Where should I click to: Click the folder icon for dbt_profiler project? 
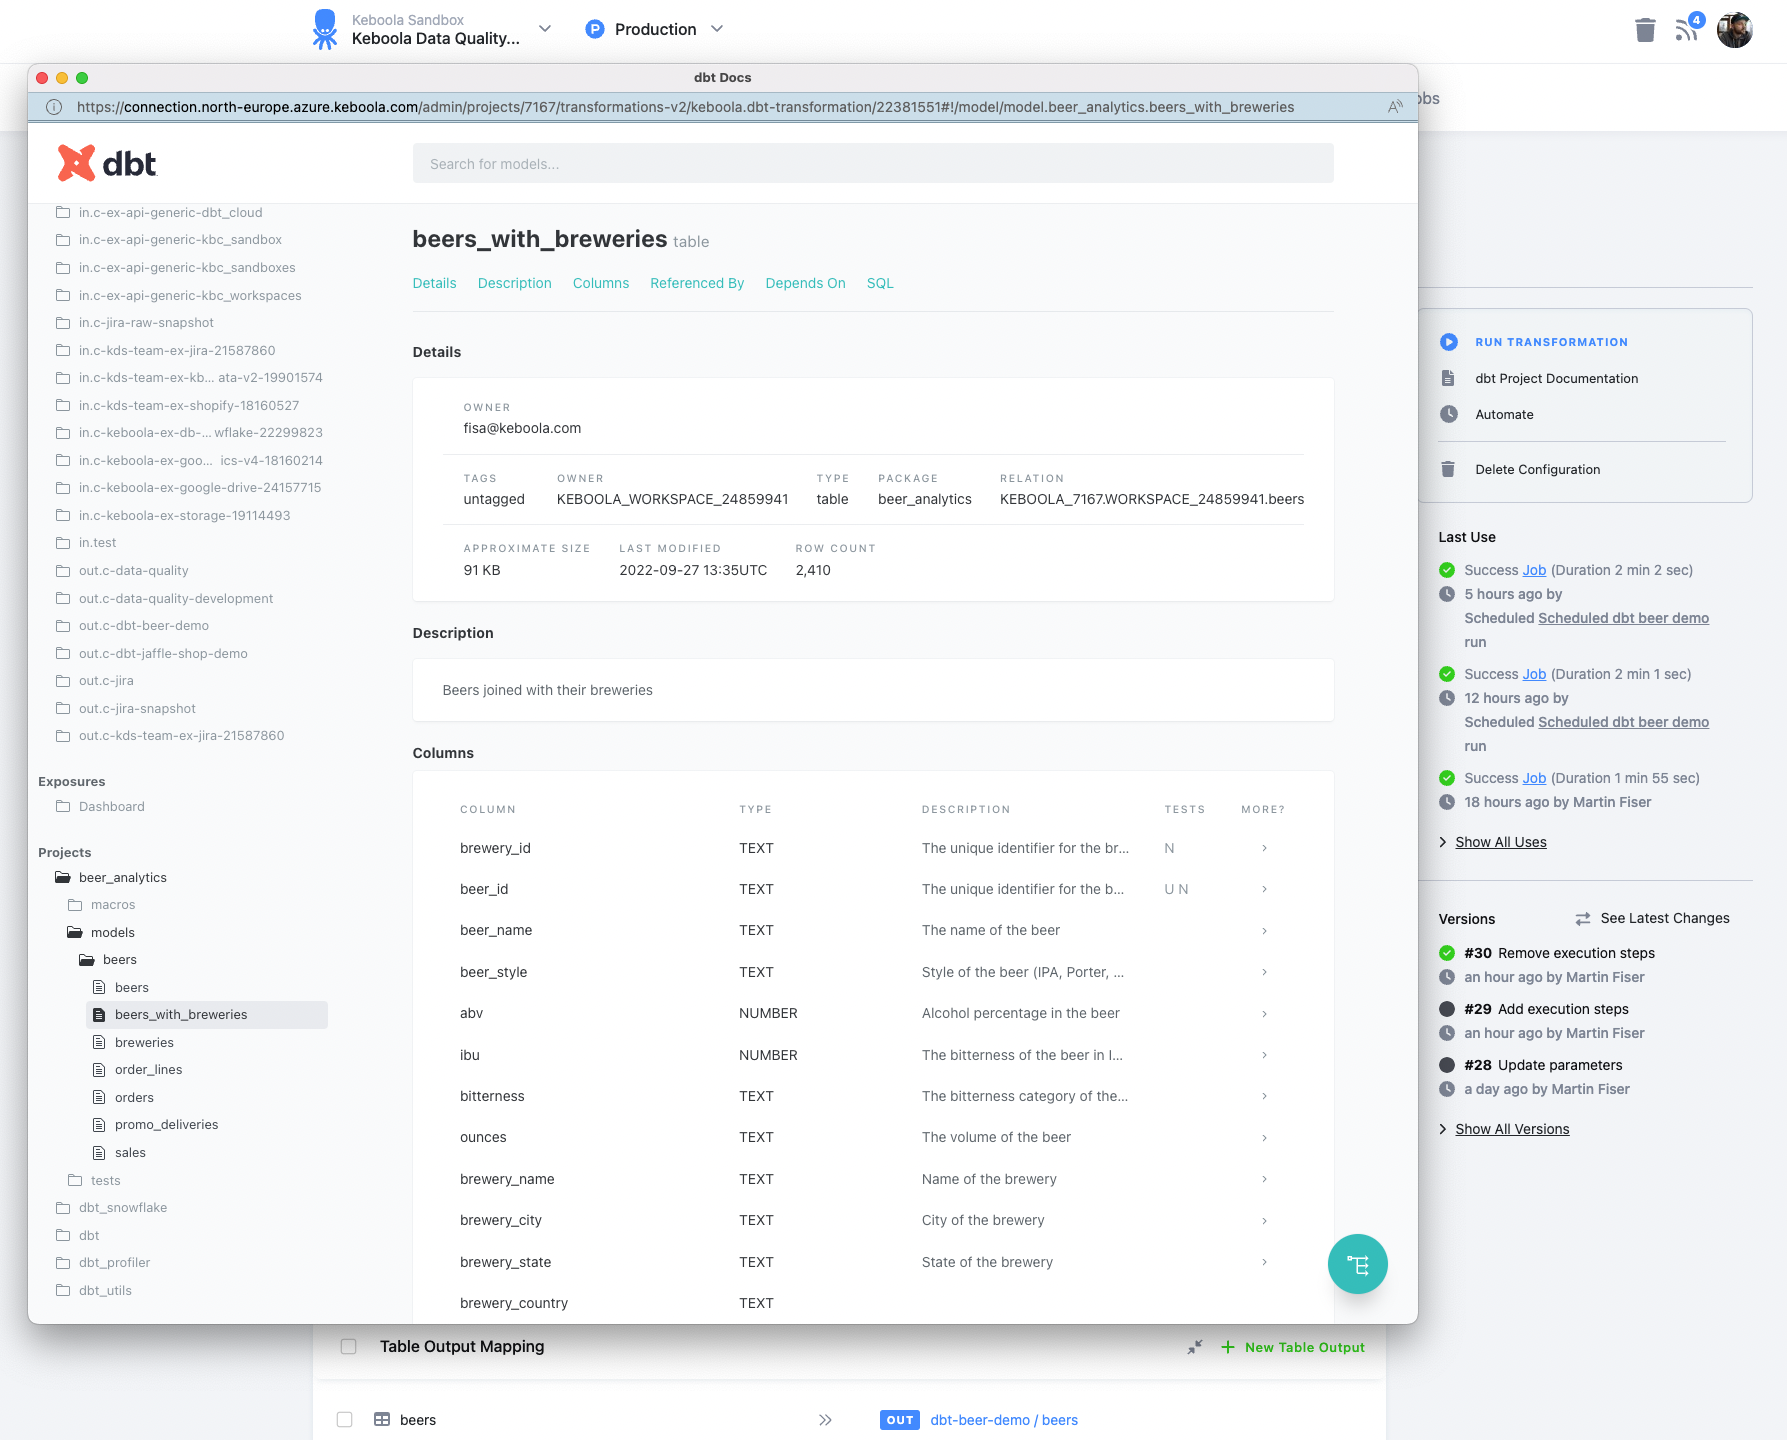(x=63, y=1262)
